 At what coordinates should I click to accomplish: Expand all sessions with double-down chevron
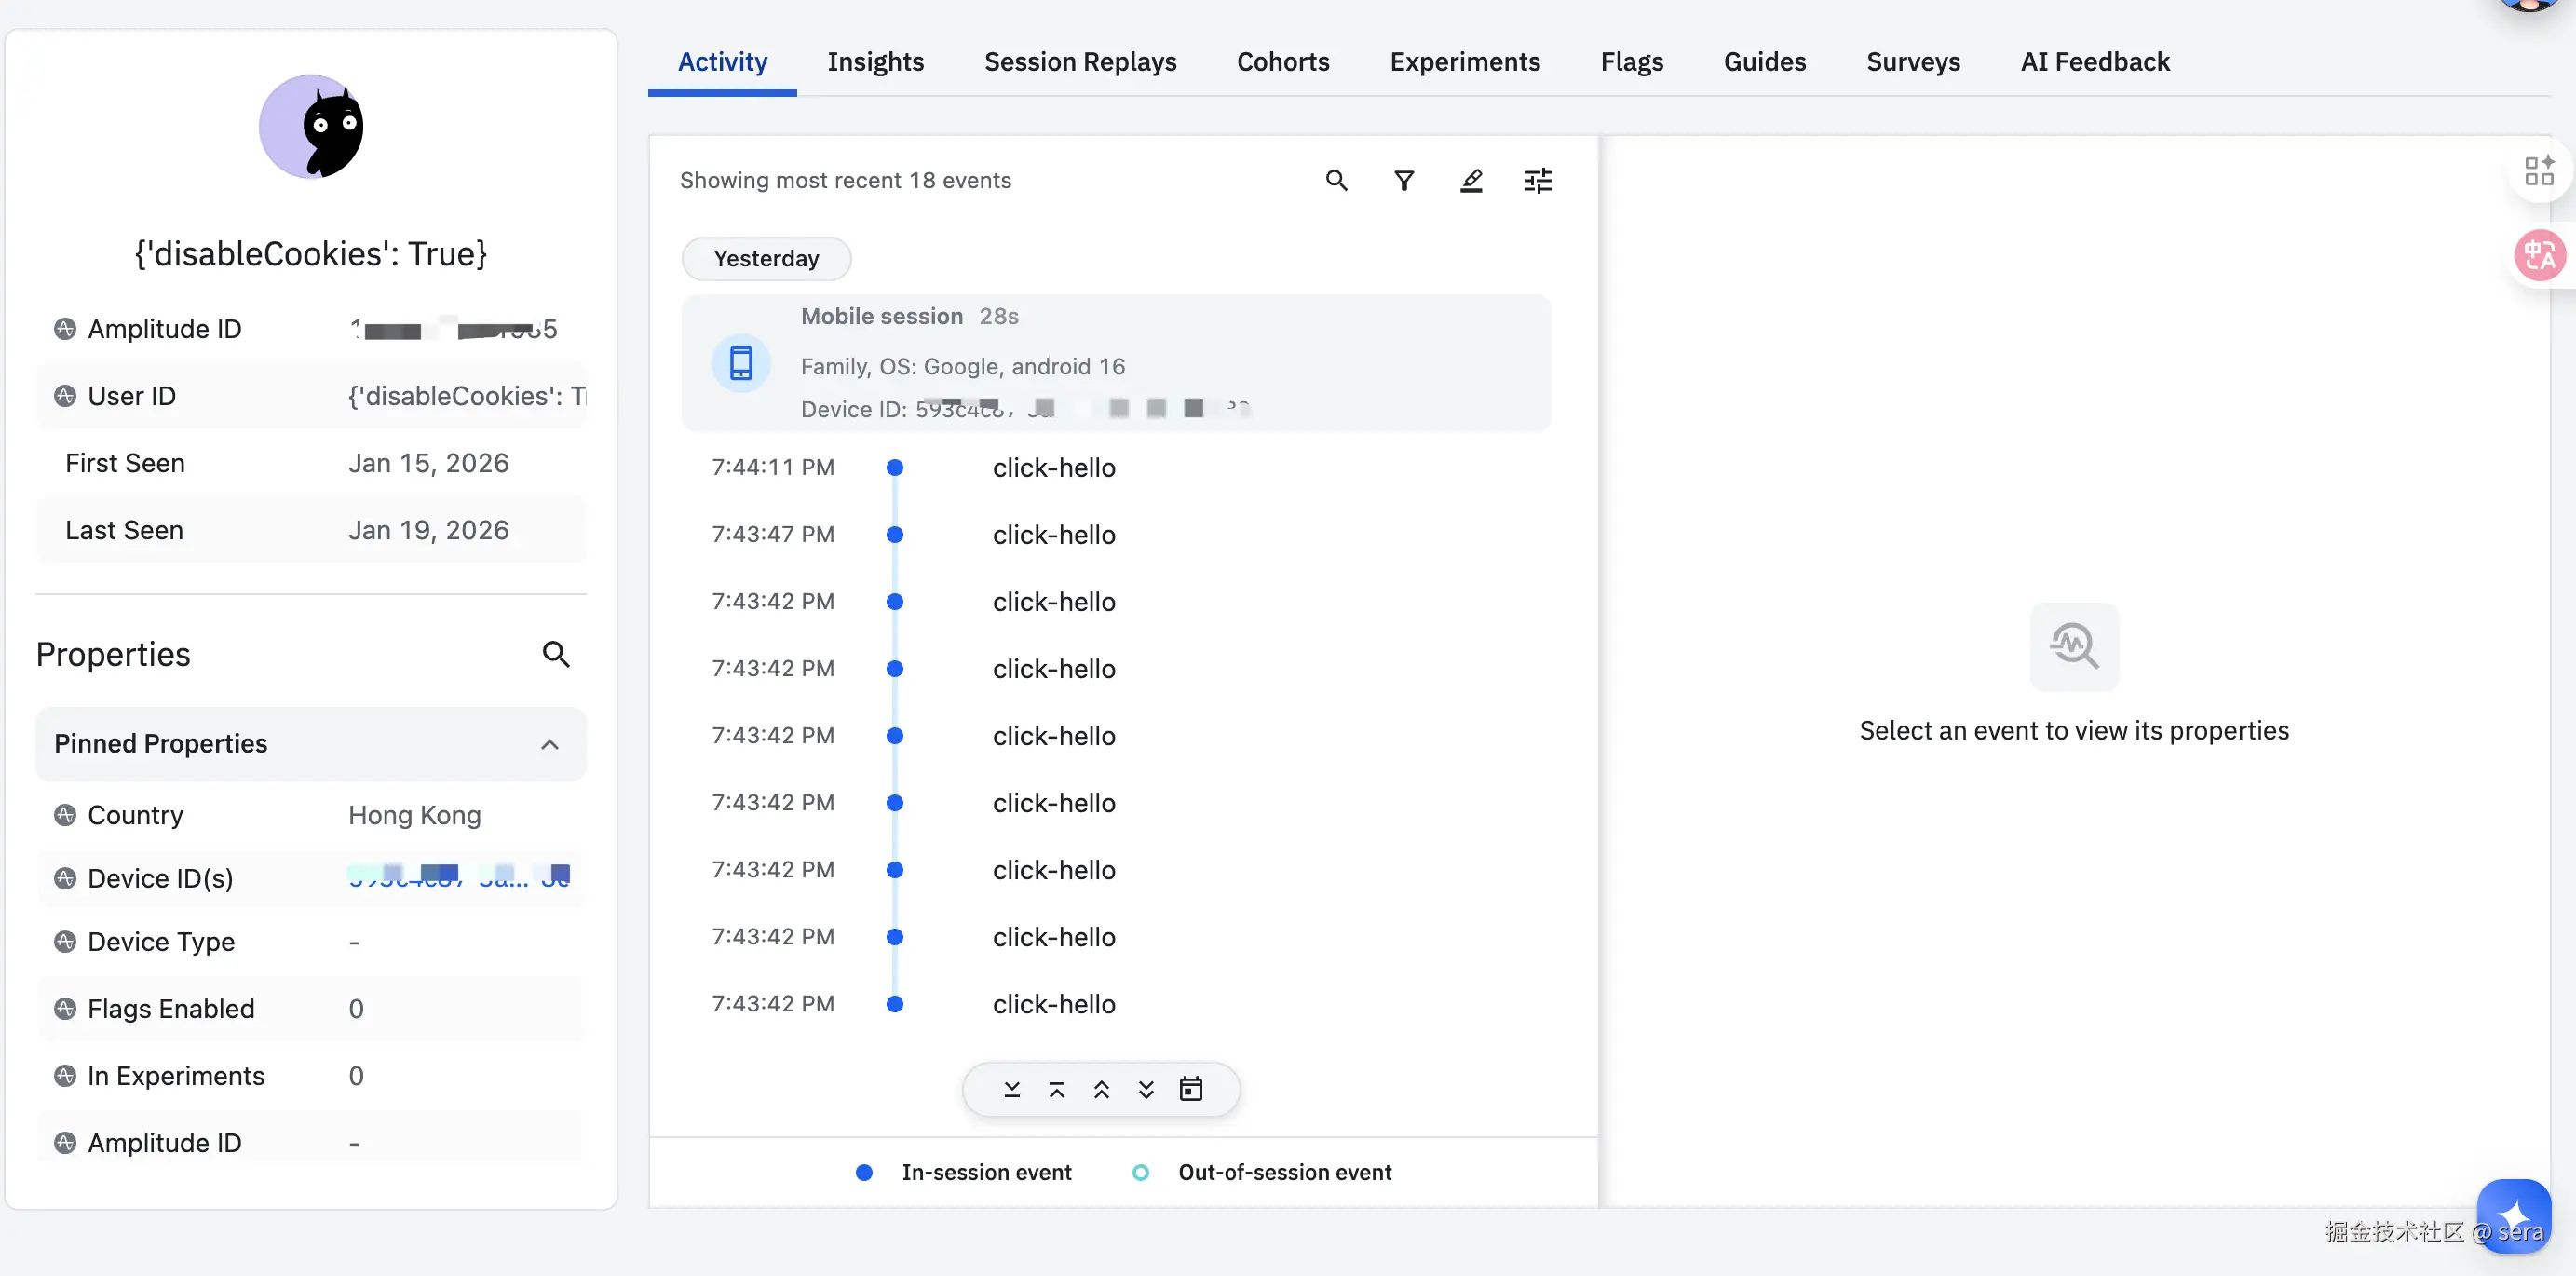[1146, 1089]
